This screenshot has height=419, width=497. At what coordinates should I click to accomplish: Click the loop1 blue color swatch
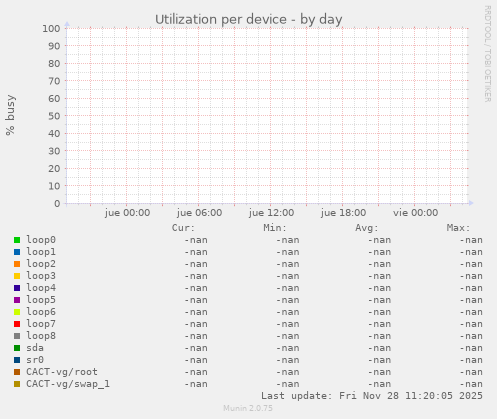[17, 252]
